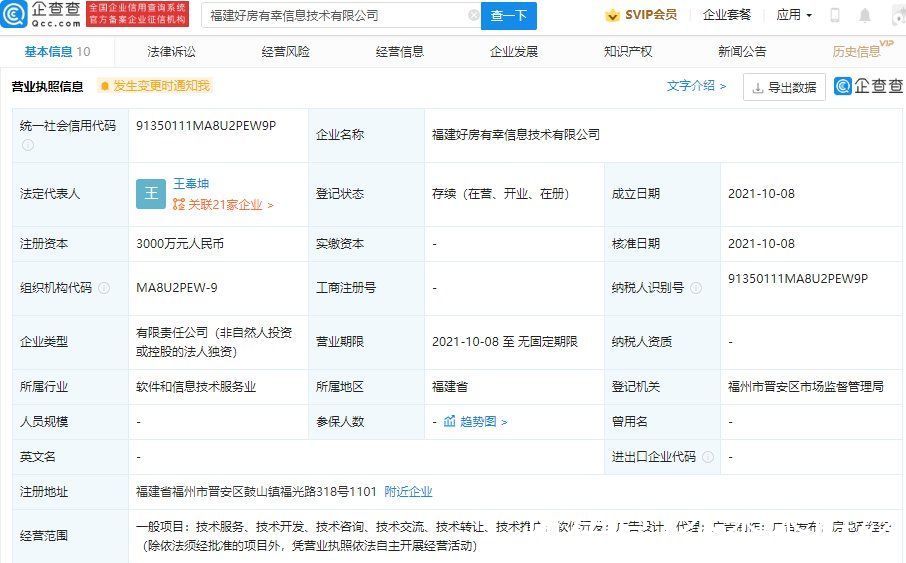Select 软件和信息技术服务业 industry value
The height and width of the screenshot is (563, 906).
click(196, 387)
